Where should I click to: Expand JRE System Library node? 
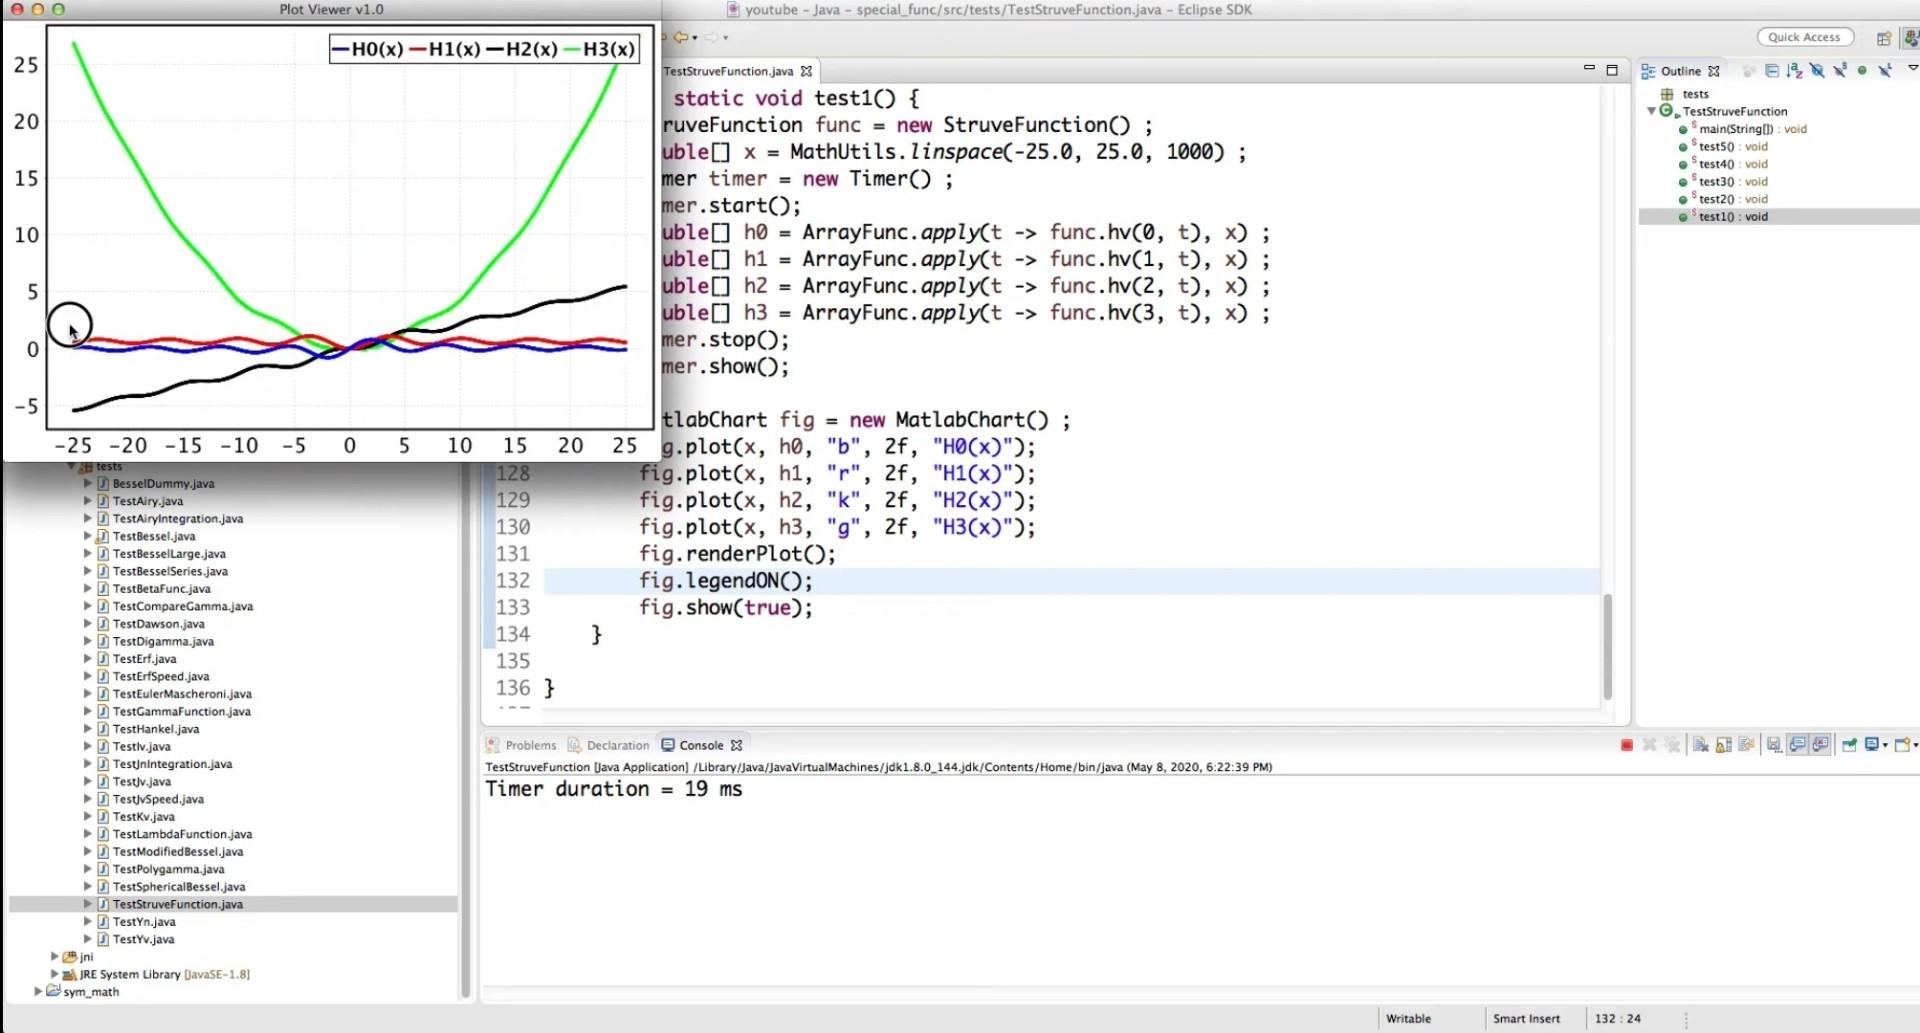55,974
